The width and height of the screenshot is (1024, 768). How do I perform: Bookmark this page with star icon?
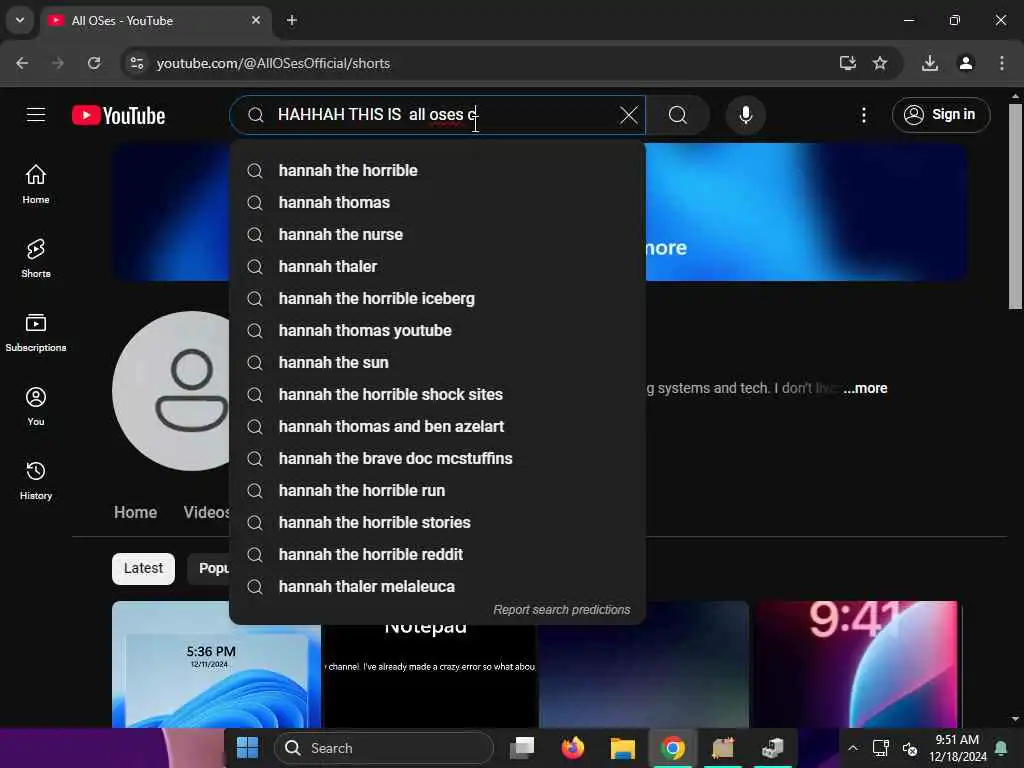880,63
